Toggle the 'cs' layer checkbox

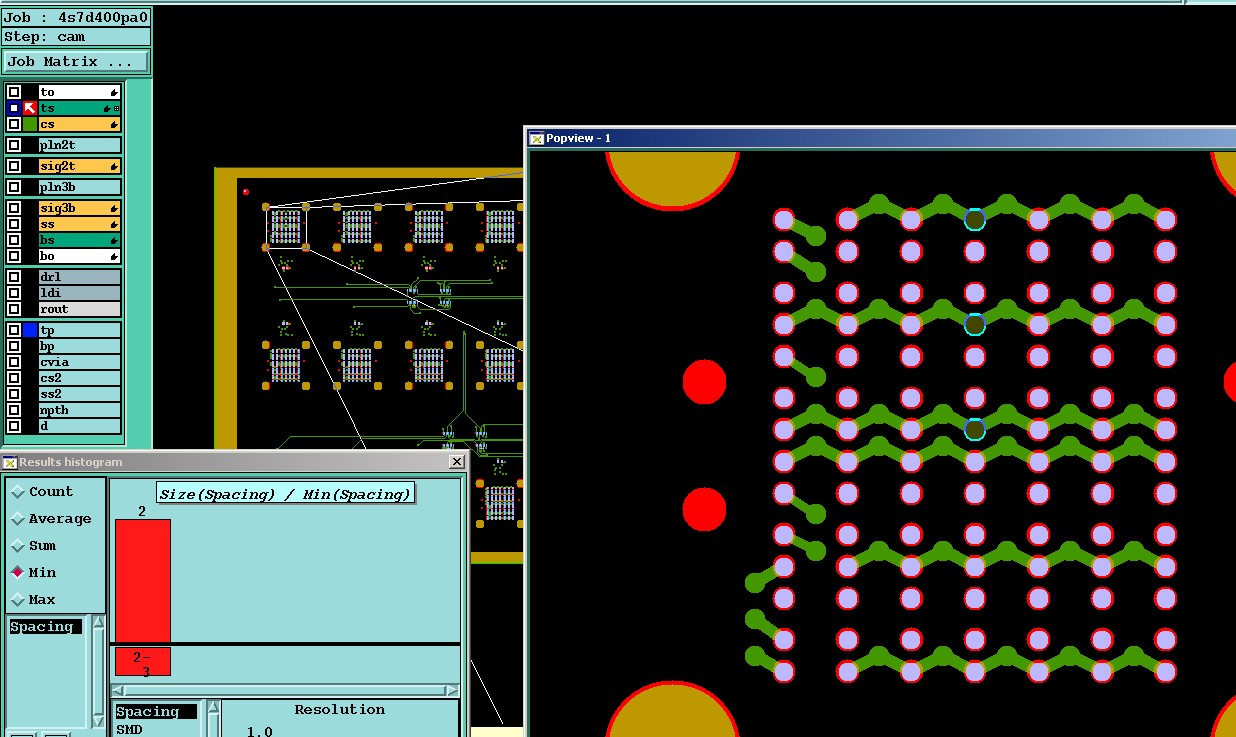(14, 124)
